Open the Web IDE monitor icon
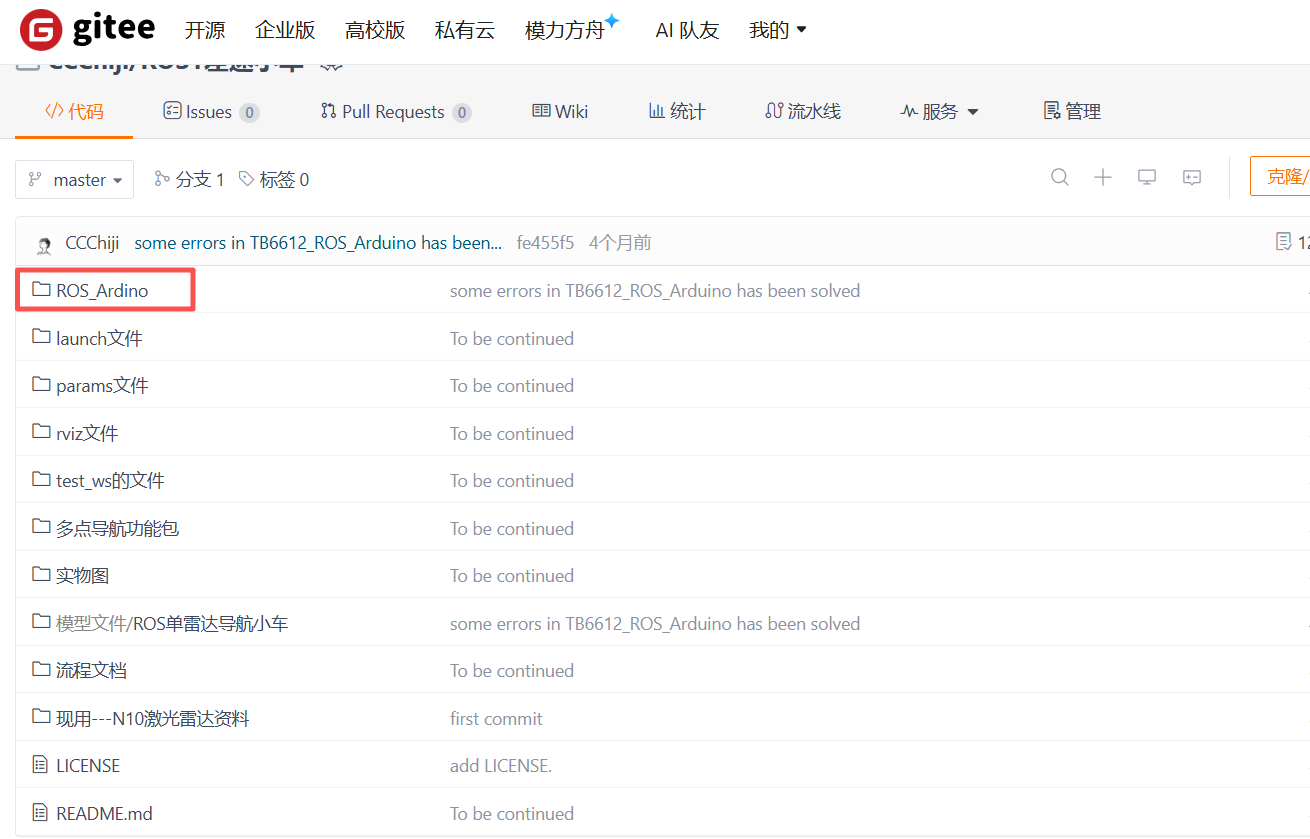Viewport: 1310px width, 839px height. point(1147,178)
